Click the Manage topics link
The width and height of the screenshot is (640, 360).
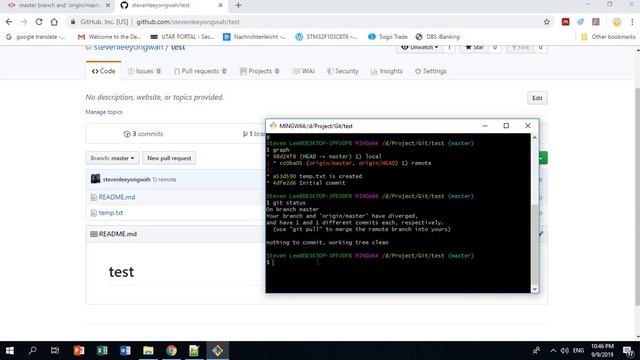[104, 112]
